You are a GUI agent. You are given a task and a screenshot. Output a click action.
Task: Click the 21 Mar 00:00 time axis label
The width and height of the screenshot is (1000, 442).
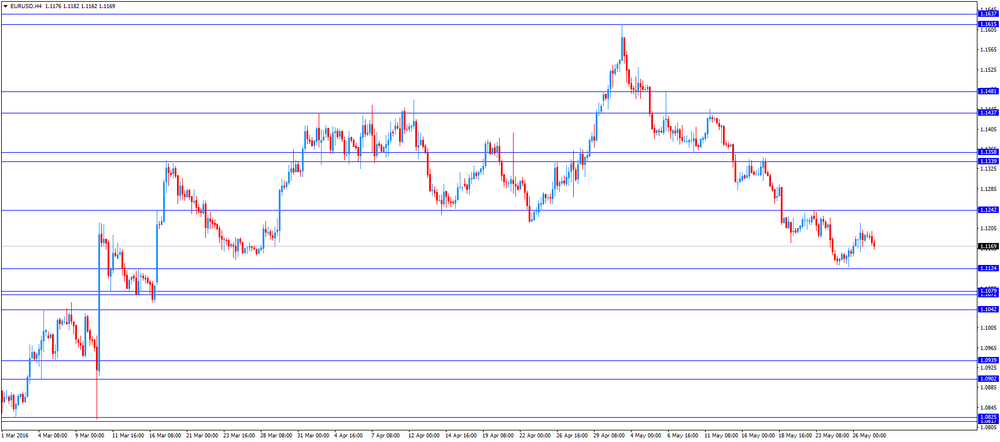pyautogui.click(x=202, y=436)
